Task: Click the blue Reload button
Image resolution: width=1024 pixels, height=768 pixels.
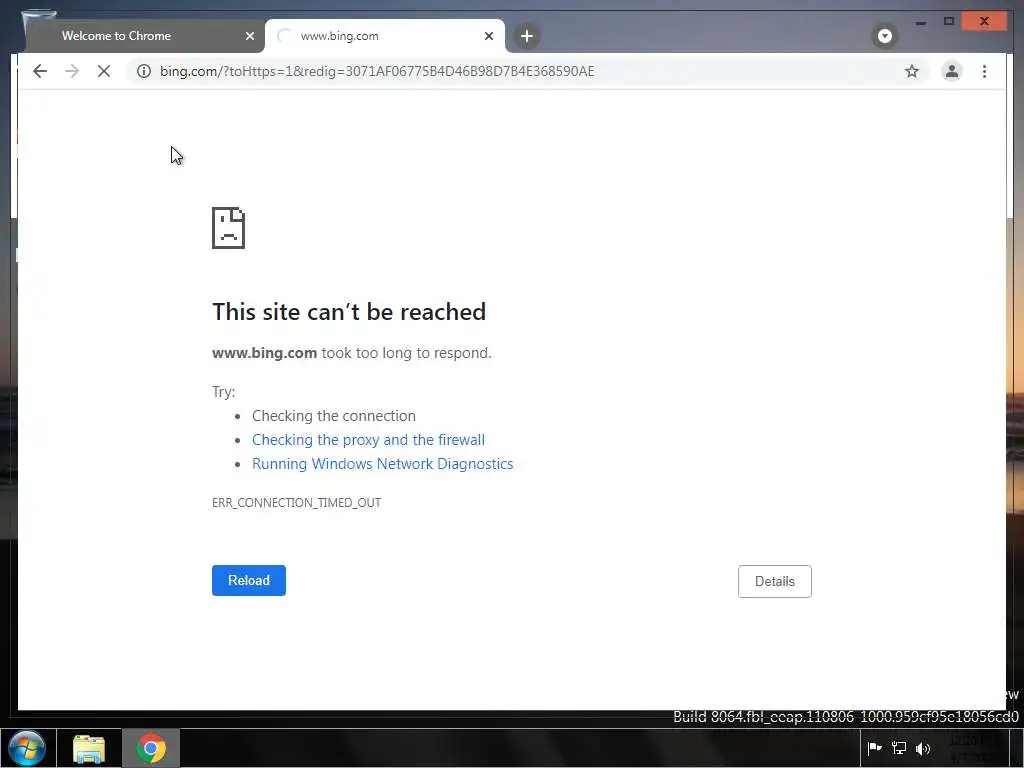Action: click(x=249, y=581)
